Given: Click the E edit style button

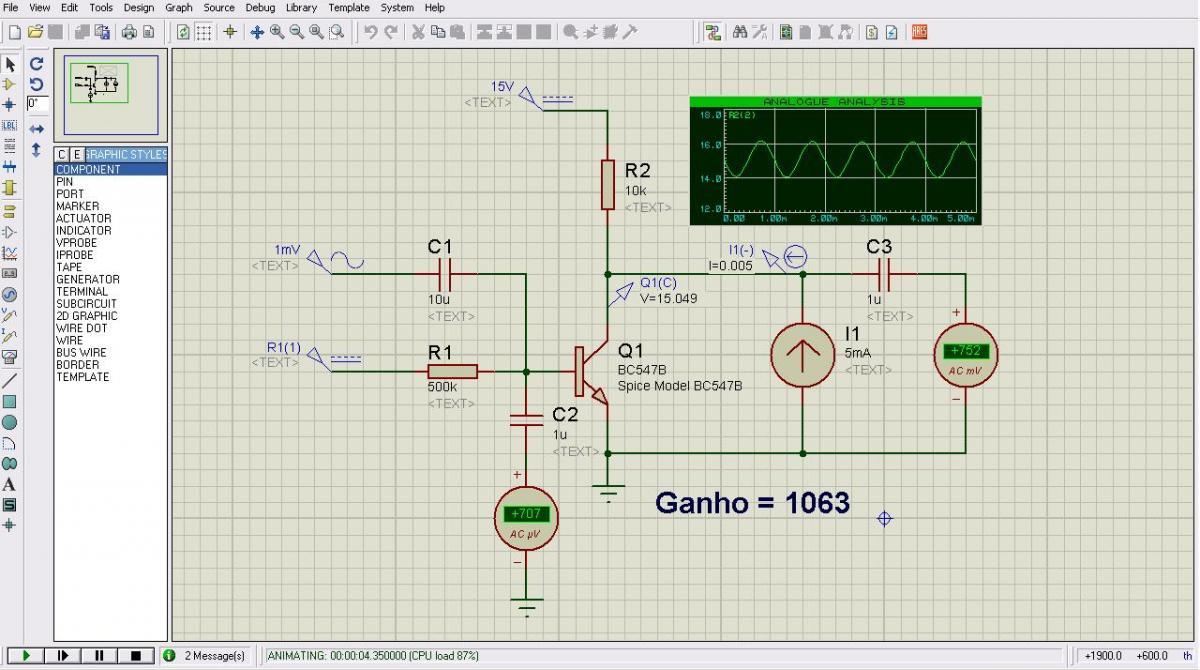Looking at the screenshot, I should point(77,154).
